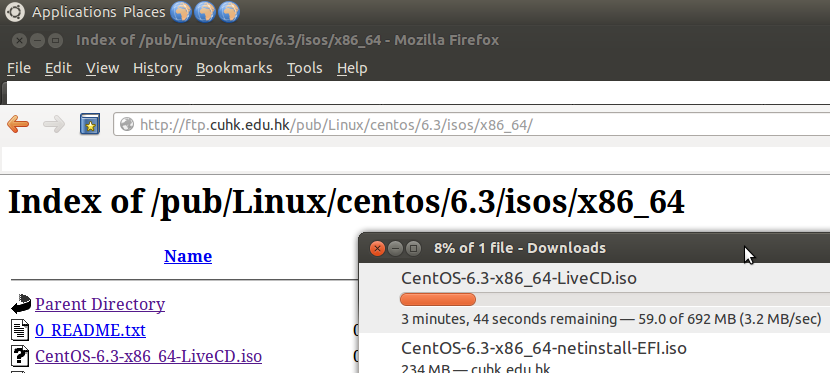The height and width of the screenshot is (373, 830).
Task: Open the Applications menu in top panel
Action: coord(74,12)
